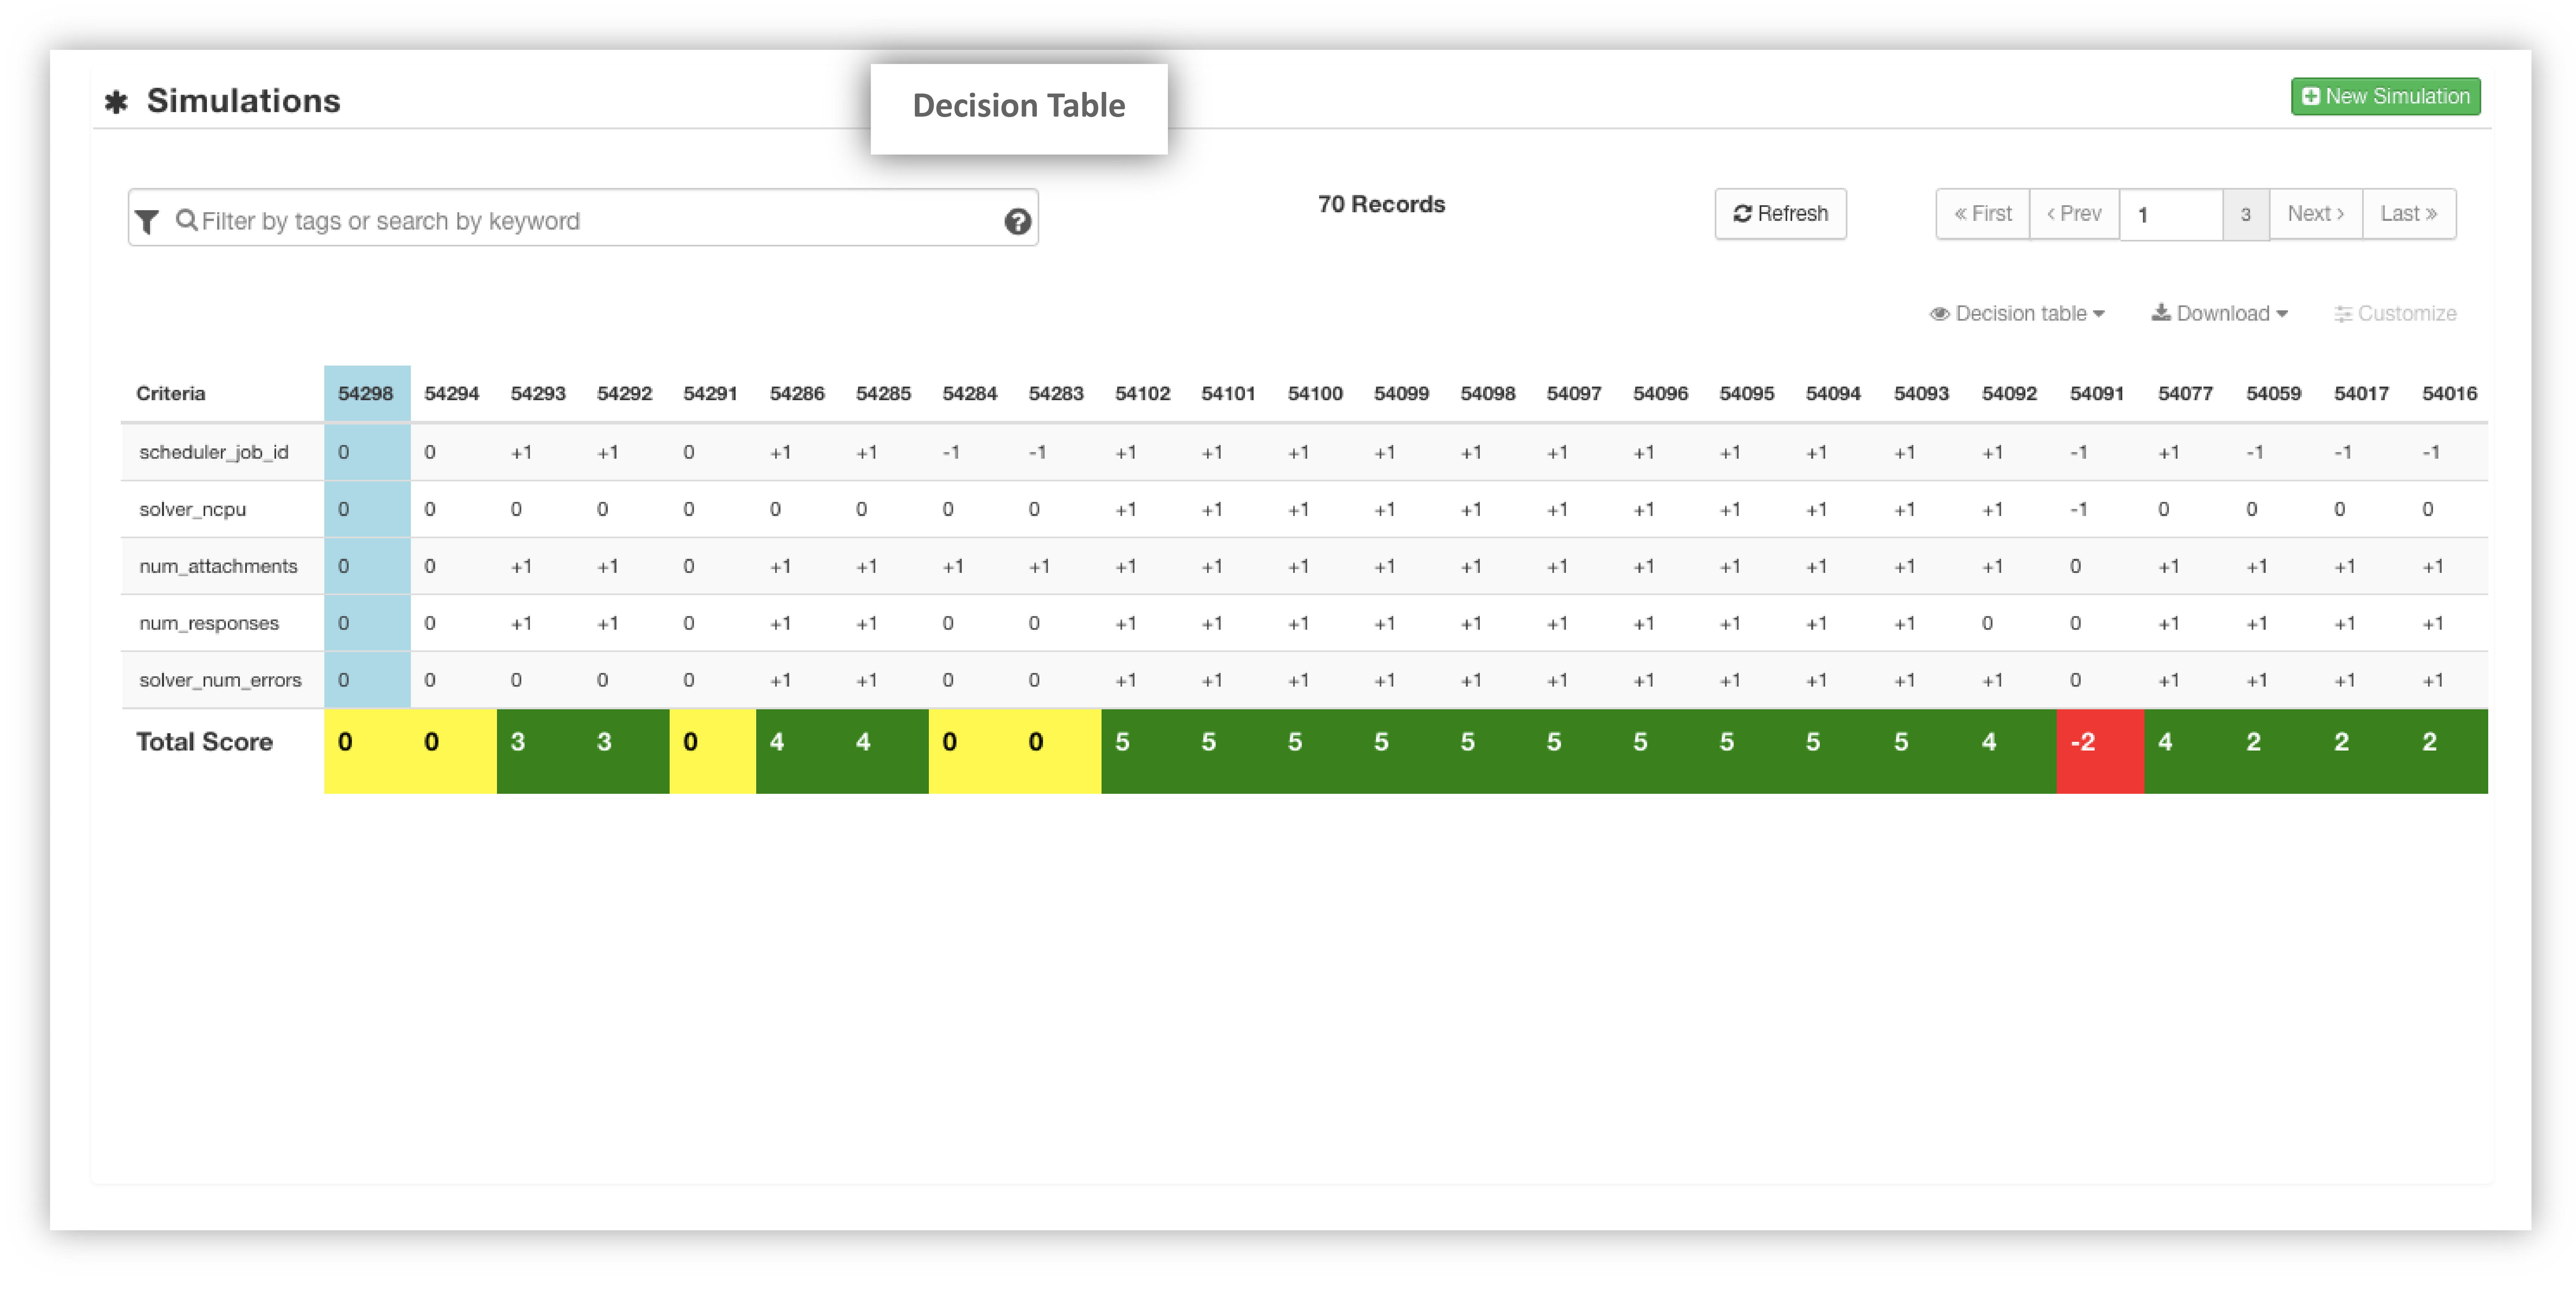This screenshot has height=1290, width=2576.
Task: Select column header 54017
Action: pos(2362,393)
